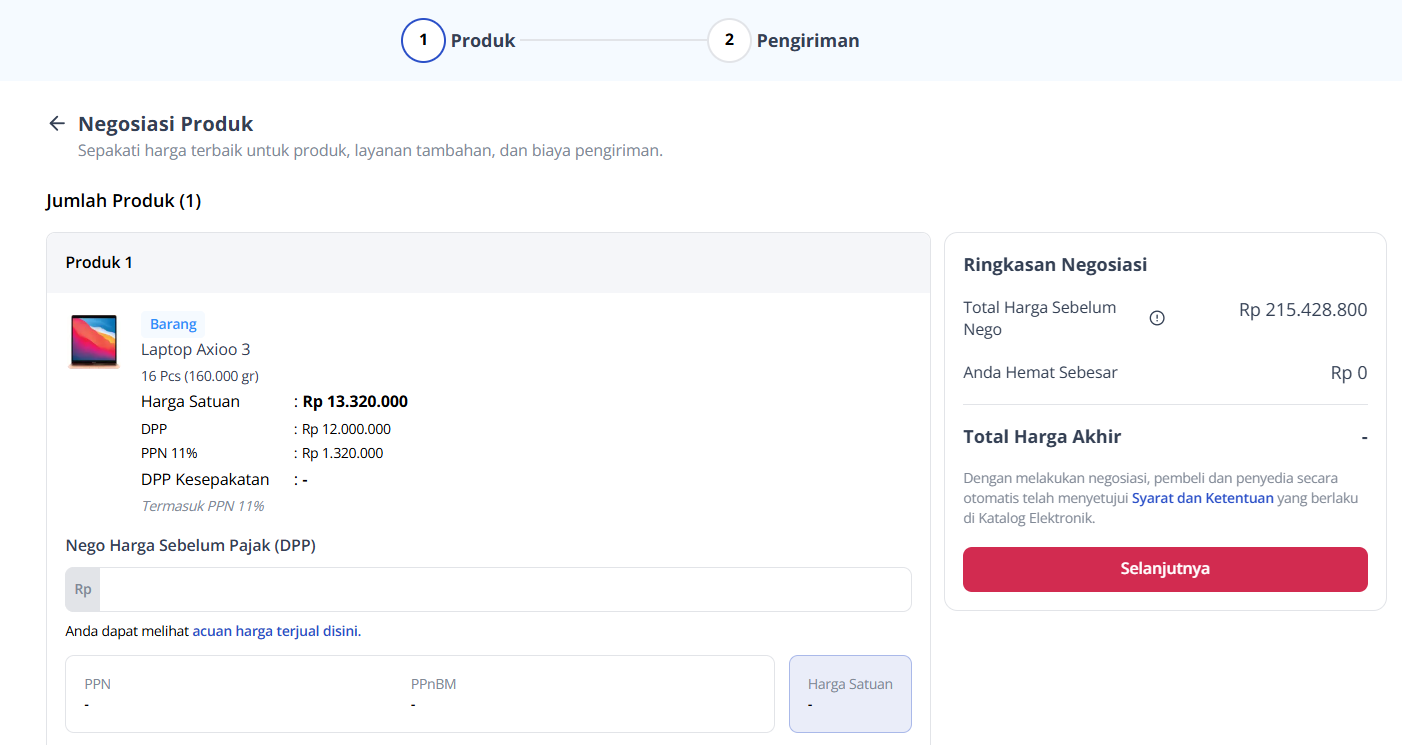The height and width of the screenshot is (745, 1402).
Task: Click the Selanjutnya button
Action: tap(1165, 569)
